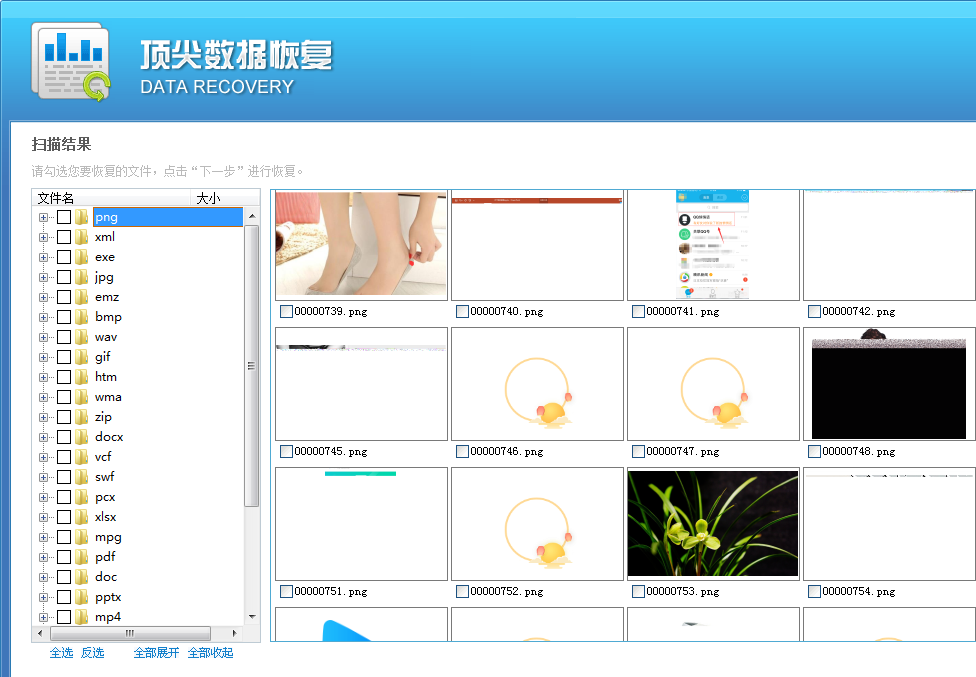Image resolution: width=976 pixels, height=677 pixels.
Task: Click 反选 to invert selection
Action: tap(93, 653)
